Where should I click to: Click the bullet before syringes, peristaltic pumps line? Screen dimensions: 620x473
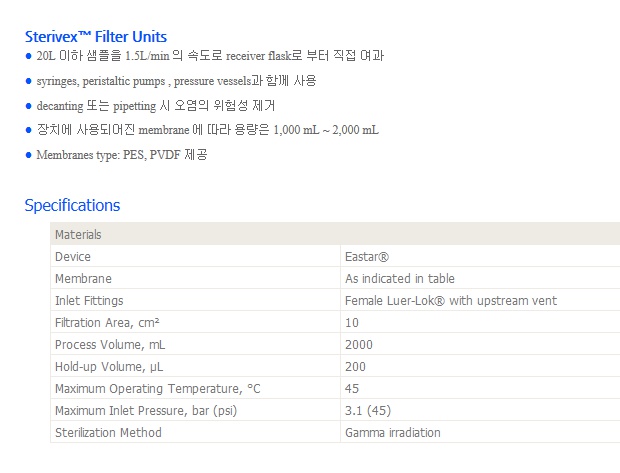28,81
